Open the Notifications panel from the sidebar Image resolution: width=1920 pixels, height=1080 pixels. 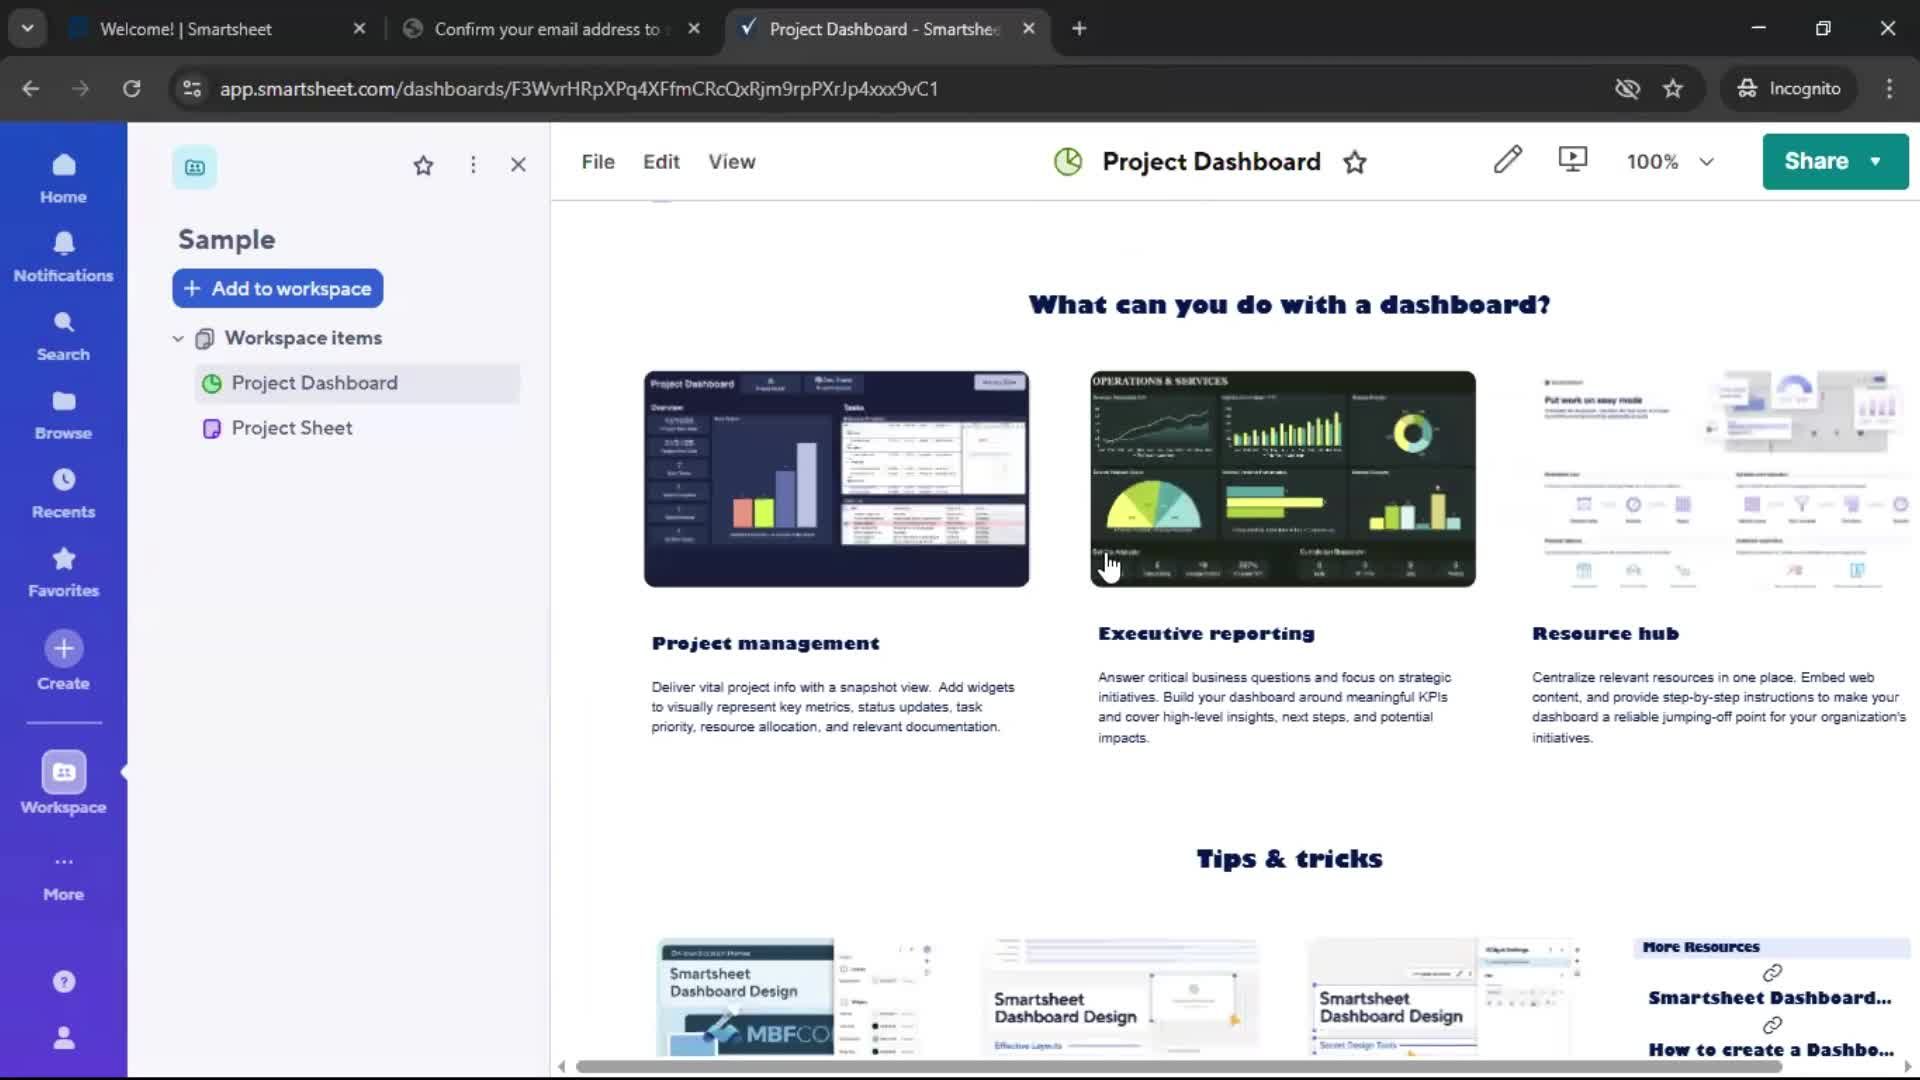point(63,255)
